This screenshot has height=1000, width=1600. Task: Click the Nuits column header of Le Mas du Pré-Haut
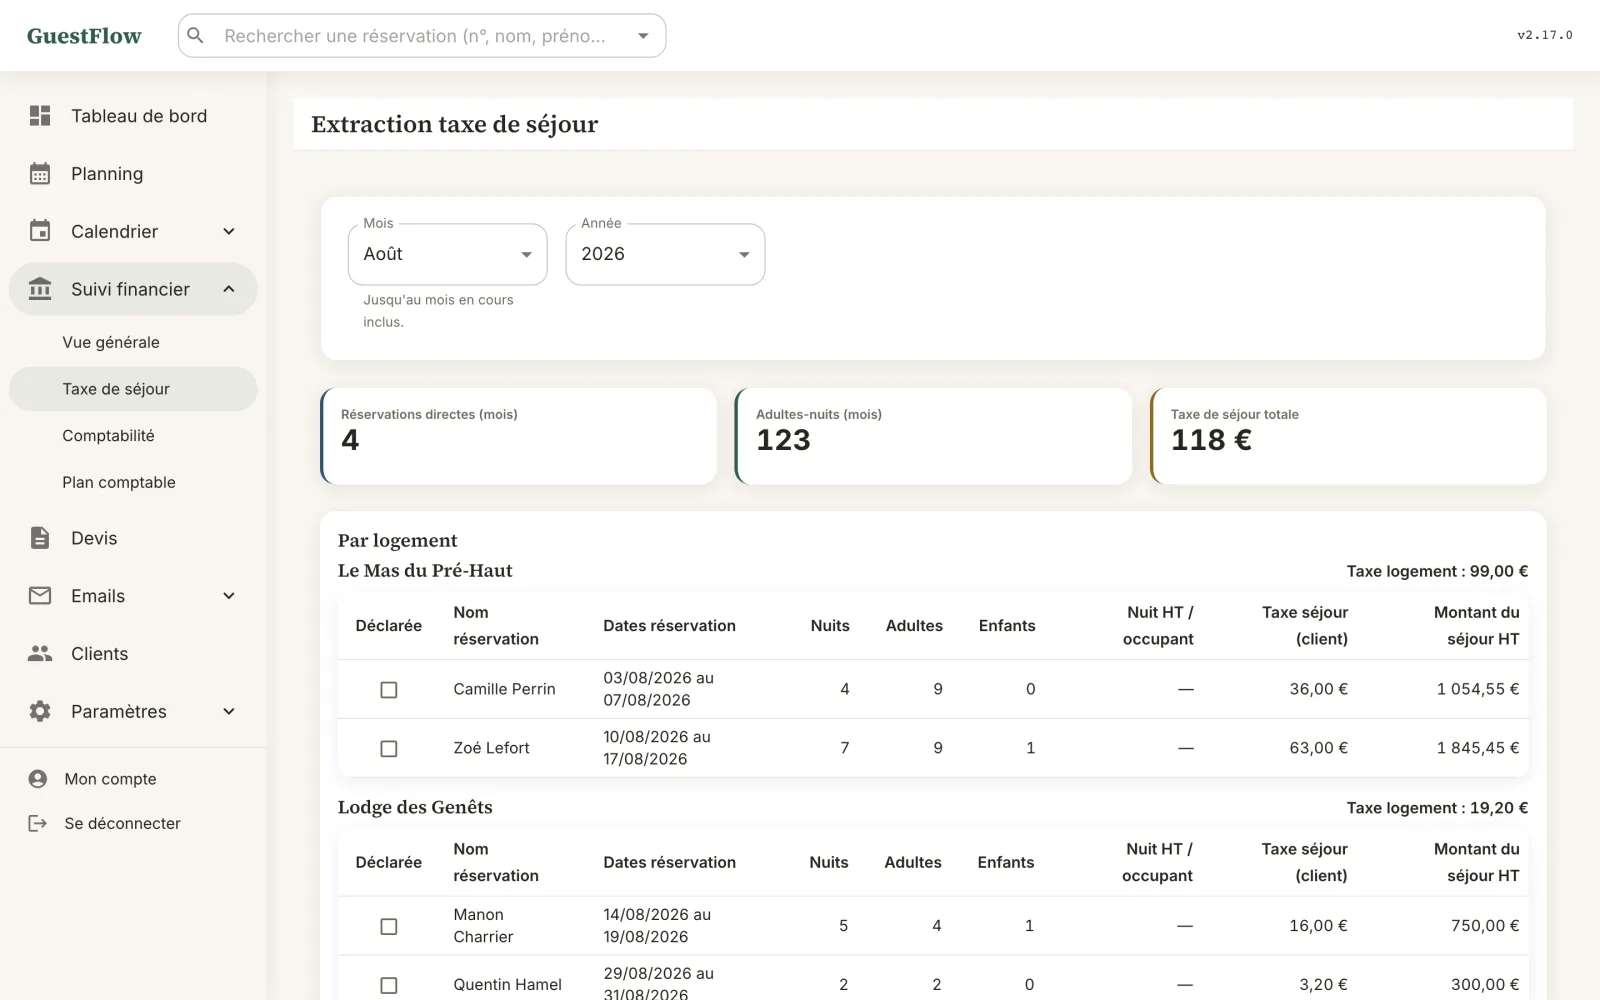click(x=830, y=625)
